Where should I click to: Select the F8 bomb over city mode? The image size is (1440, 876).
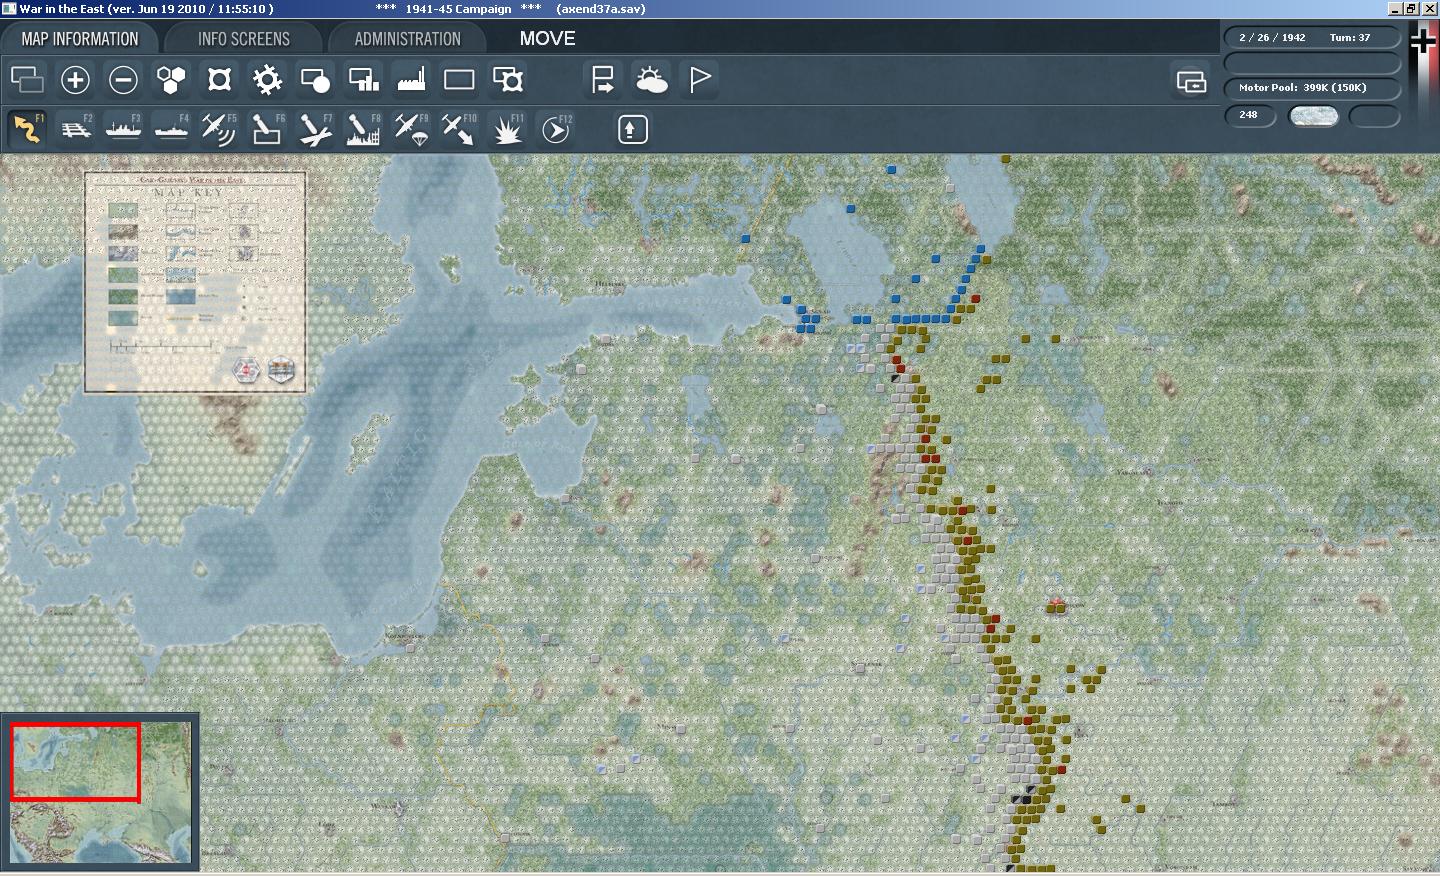click(363, 129)
